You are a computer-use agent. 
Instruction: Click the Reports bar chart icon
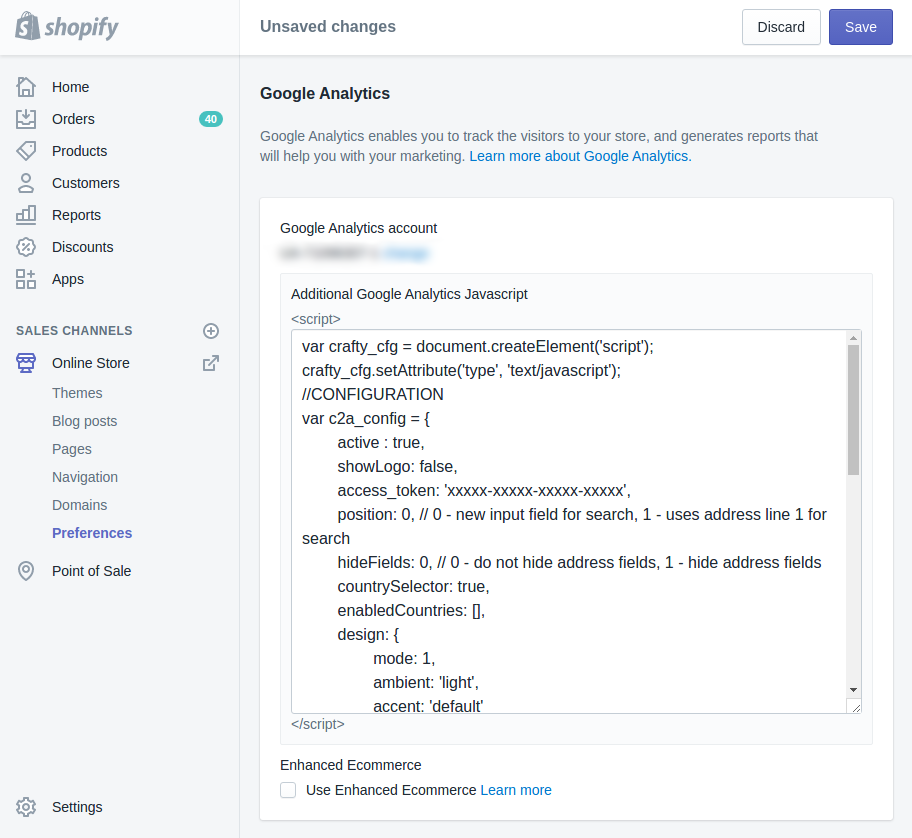(26, 215)
